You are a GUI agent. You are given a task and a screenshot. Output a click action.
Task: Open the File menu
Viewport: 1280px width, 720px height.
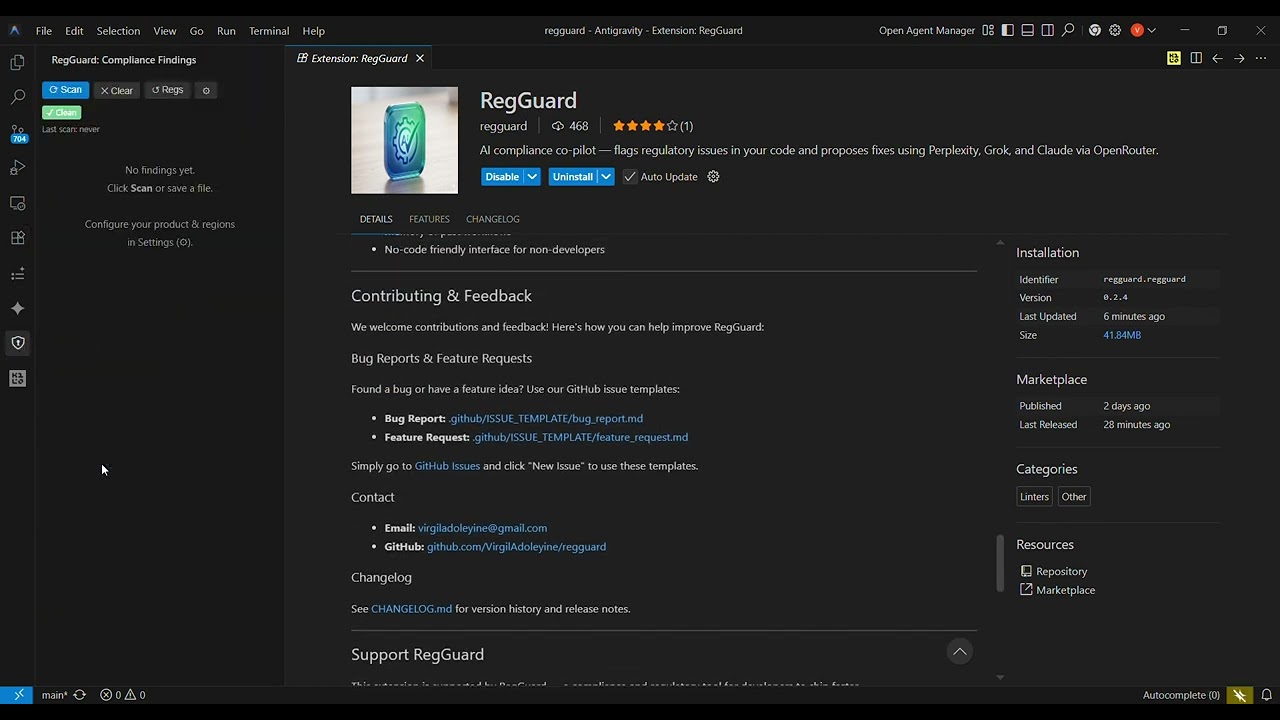[44, 31]
